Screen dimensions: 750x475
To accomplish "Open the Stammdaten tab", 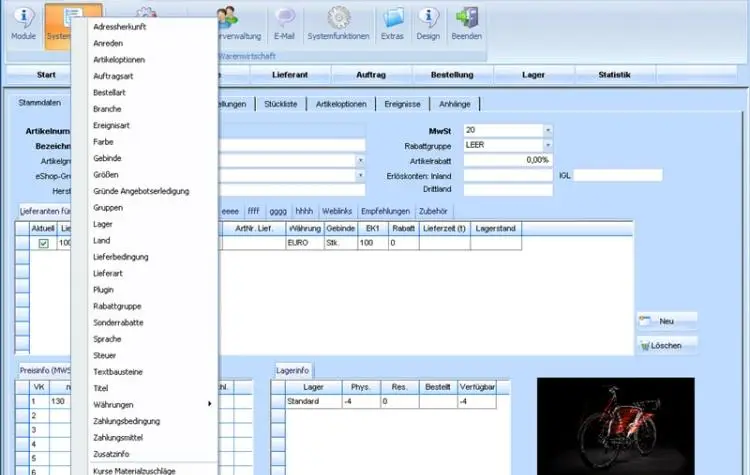I will click(40, 102).
